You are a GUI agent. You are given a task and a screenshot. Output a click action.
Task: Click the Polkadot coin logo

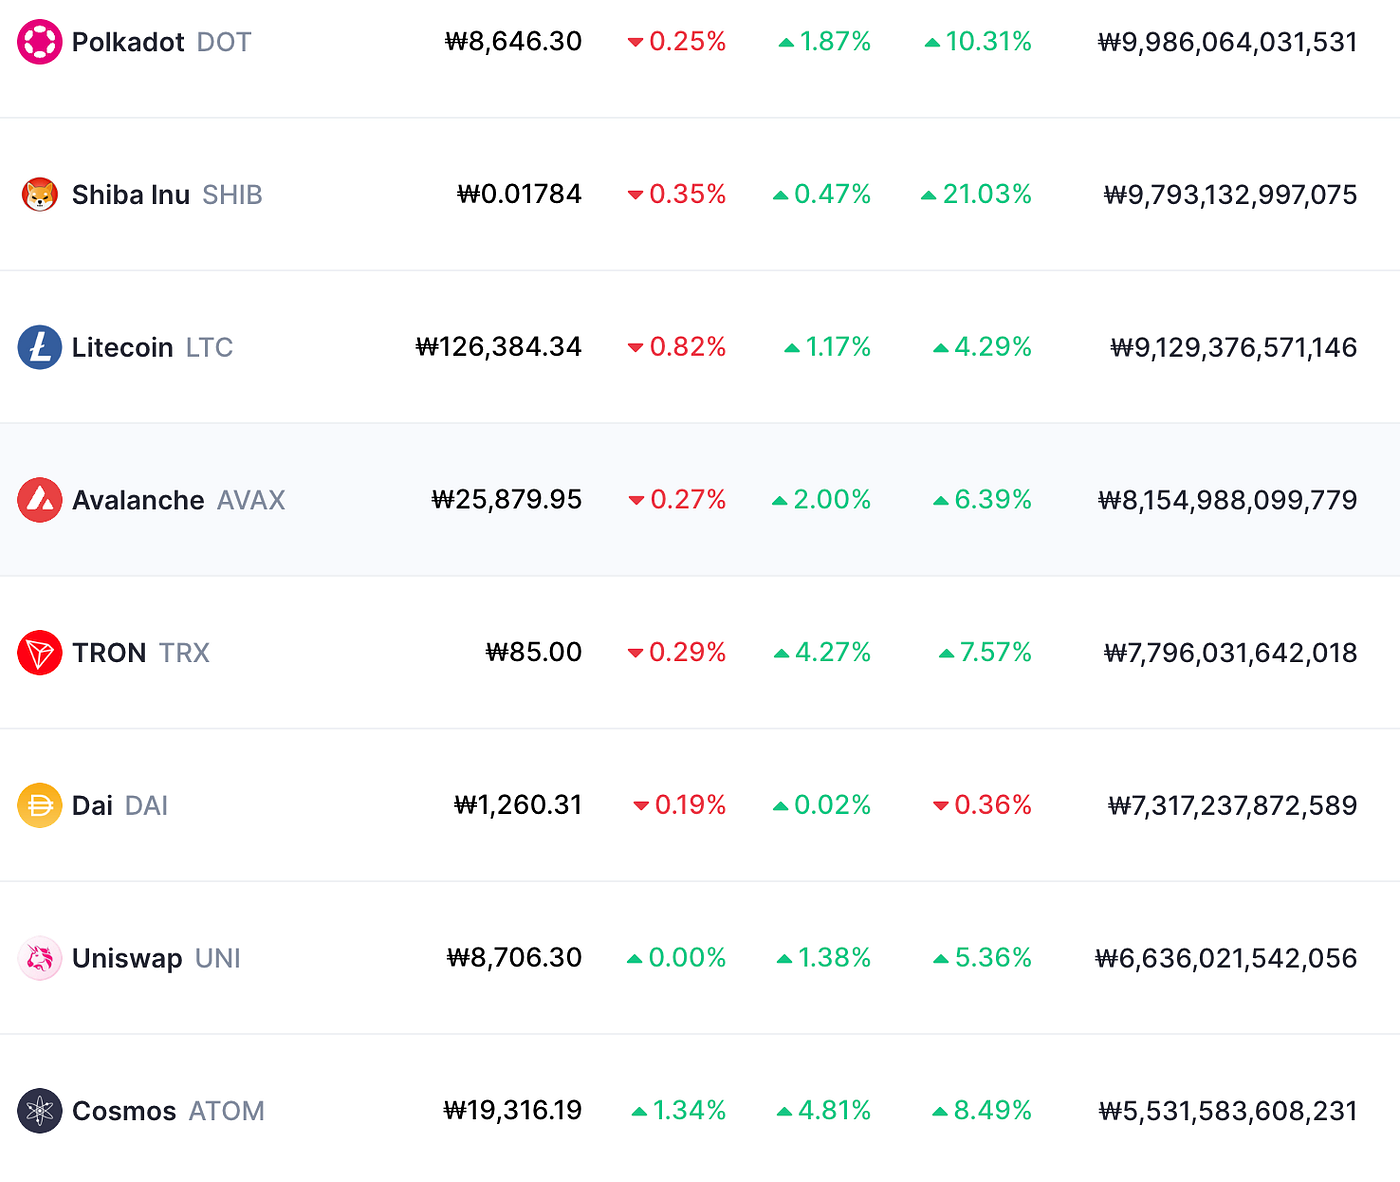coord(40,42)
